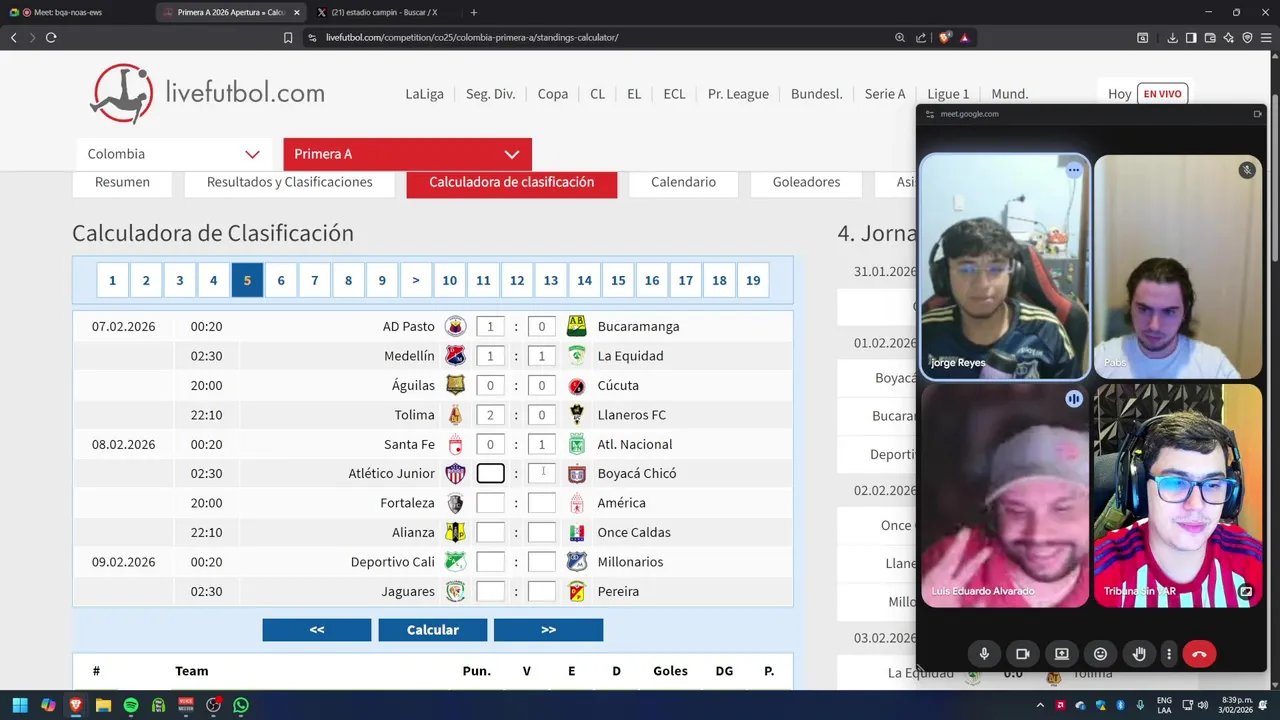This screenshot has height=720, width=1280.
Task: Click the EN VIVO live button
Action: click(x=1162, y=94)
